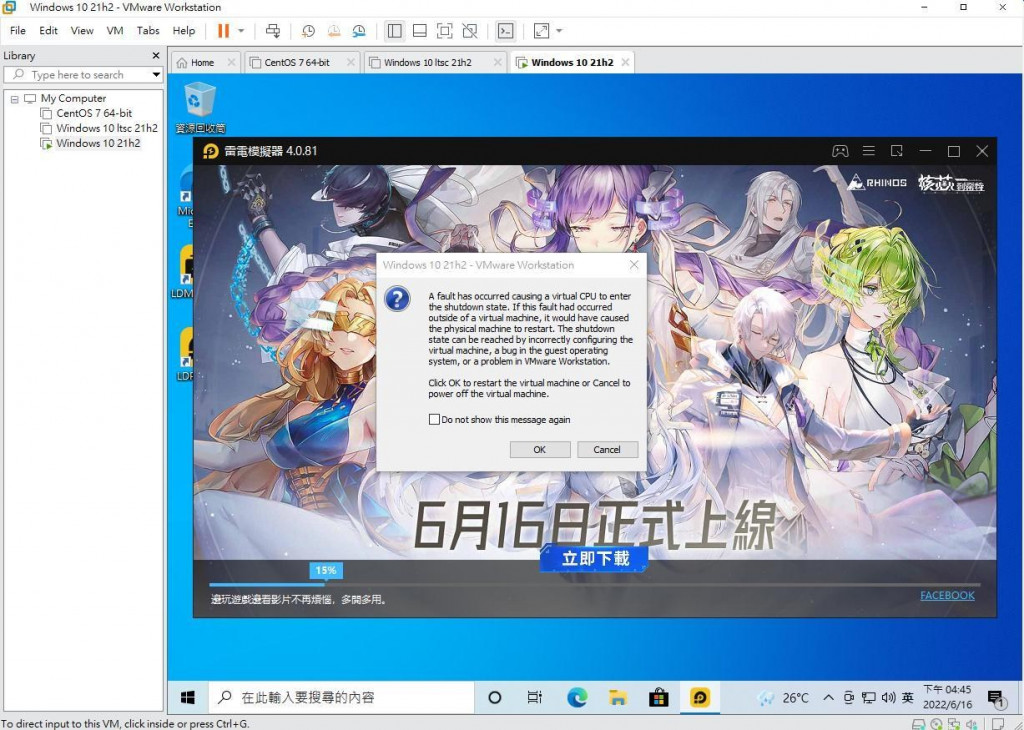The image size is (1024, 730).
Task: Click the LDPlayer gamepad icon in title bar
Action: tap(840, 151)
